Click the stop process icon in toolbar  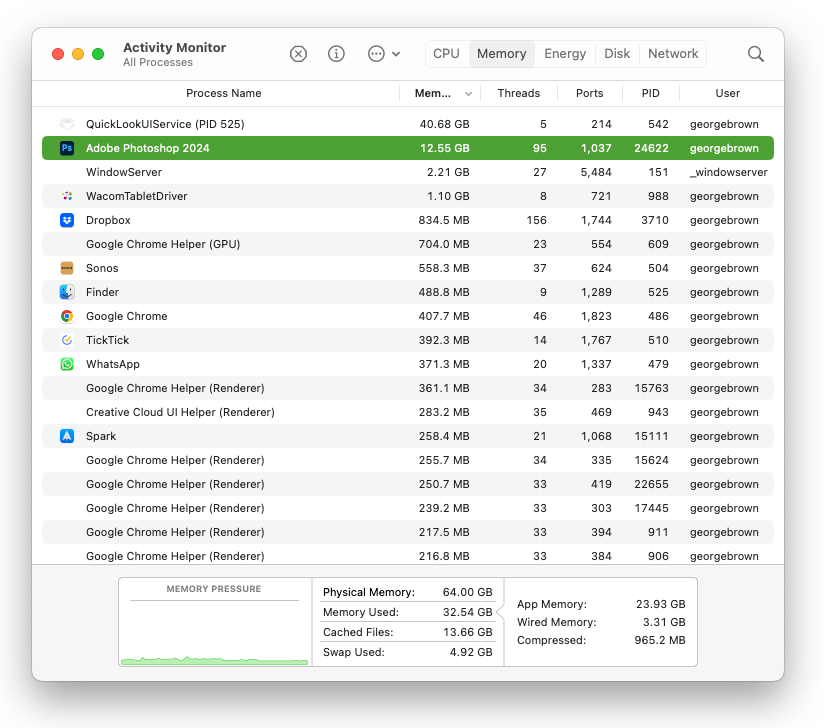point(298,54)
